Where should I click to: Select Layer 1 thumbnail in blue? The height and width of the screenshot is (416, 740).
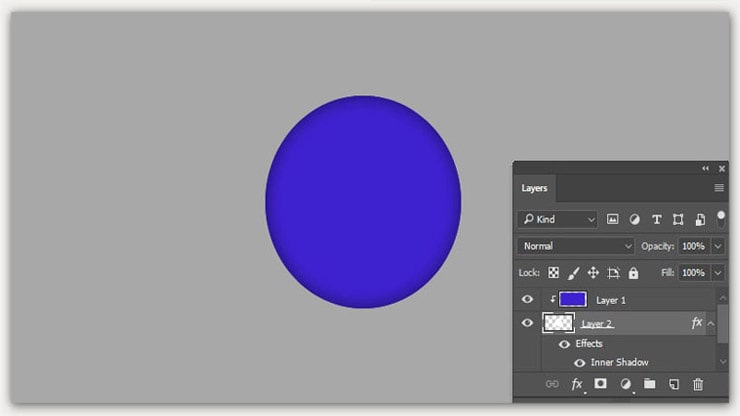(573, 299)
